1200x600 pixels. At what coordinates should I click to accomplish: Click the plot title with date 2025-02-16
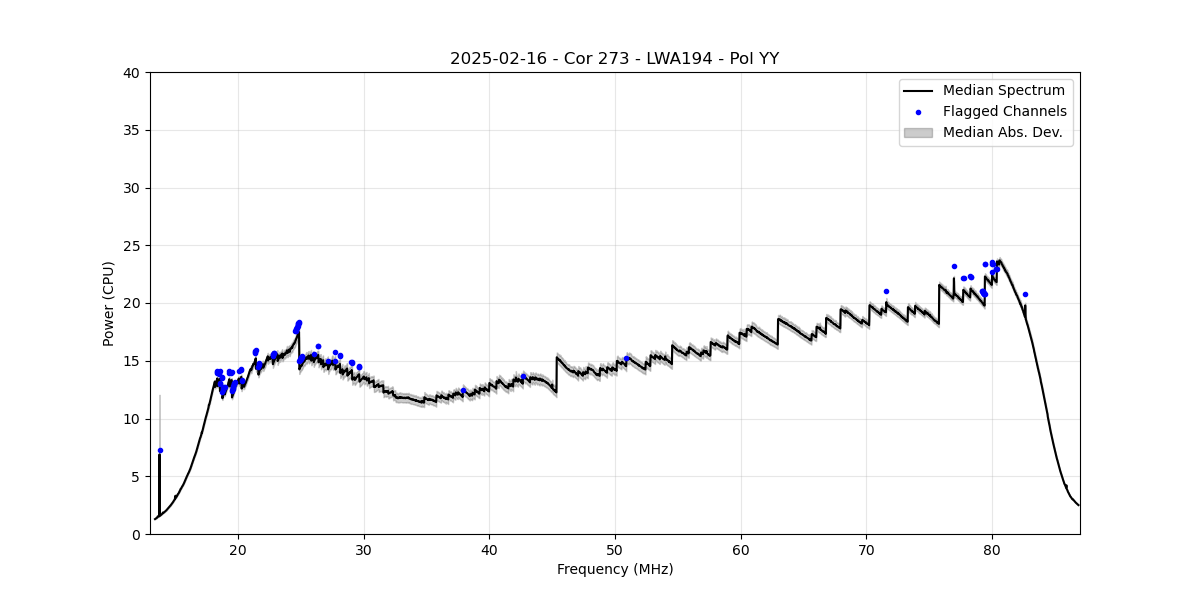pos(614,58)
